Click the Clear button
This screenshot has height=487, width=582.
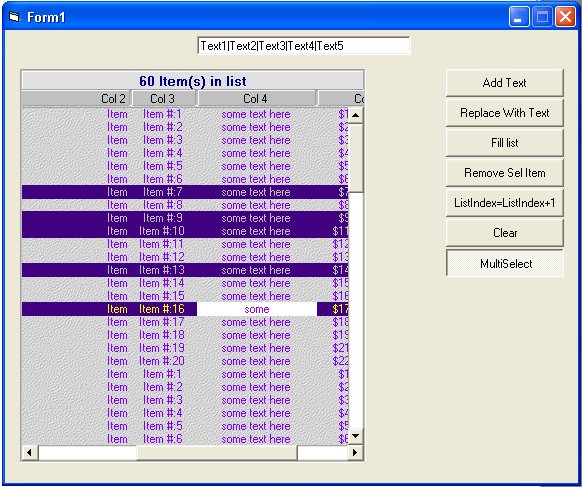pos(505,233)
